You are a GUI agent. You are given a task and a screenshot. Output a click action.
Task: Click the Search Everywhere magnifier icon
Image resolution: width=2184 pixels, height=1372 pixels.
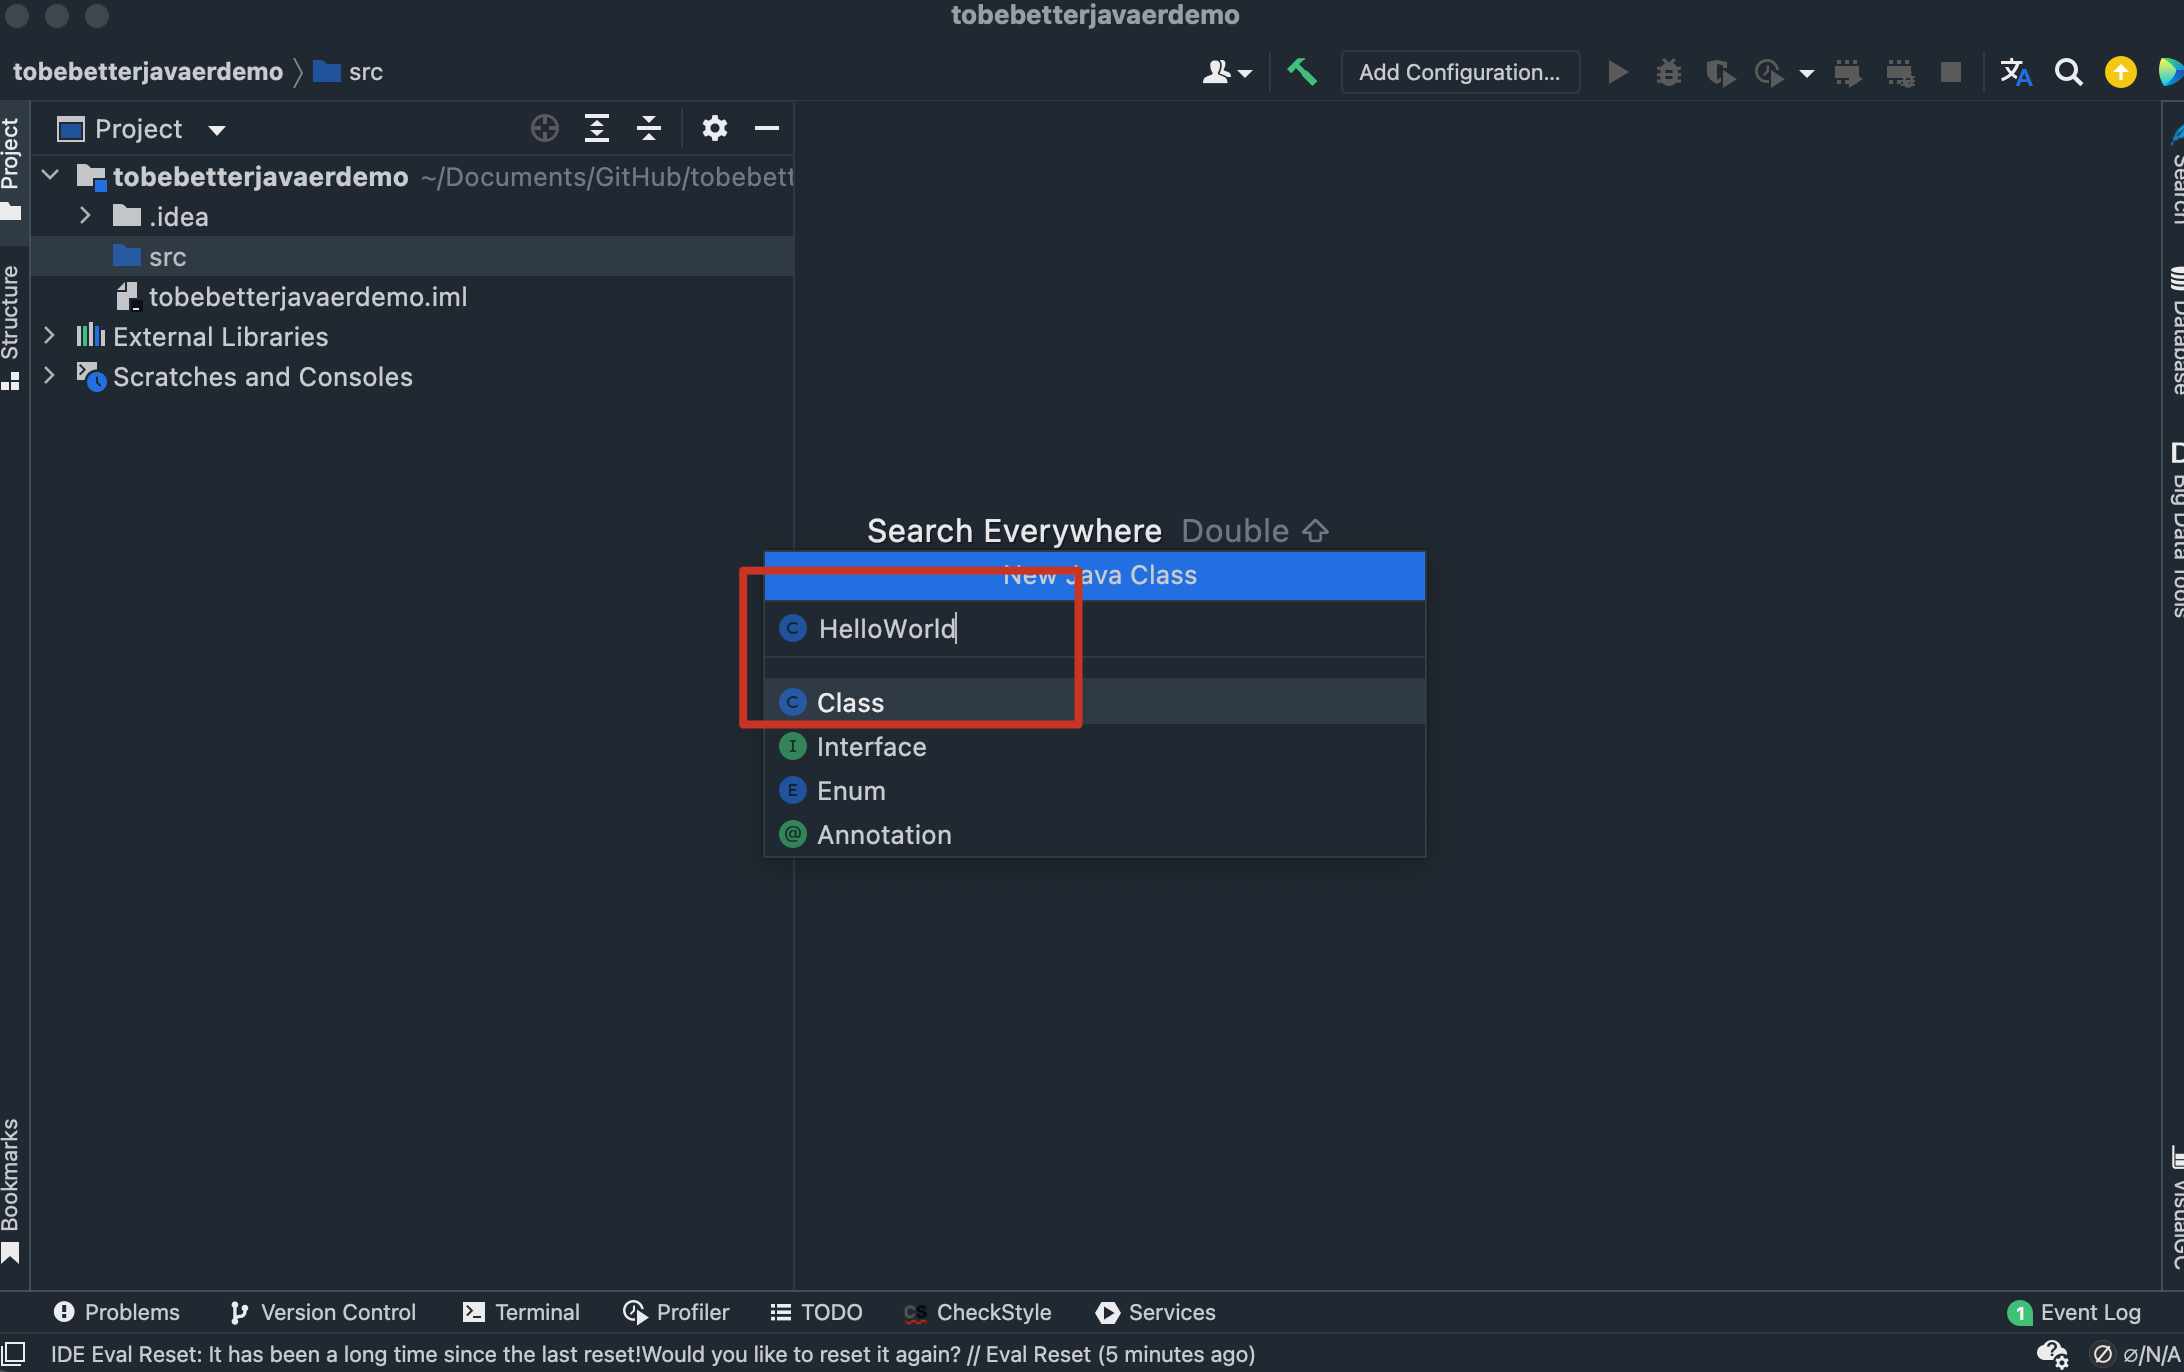(x=2068, y=72)
